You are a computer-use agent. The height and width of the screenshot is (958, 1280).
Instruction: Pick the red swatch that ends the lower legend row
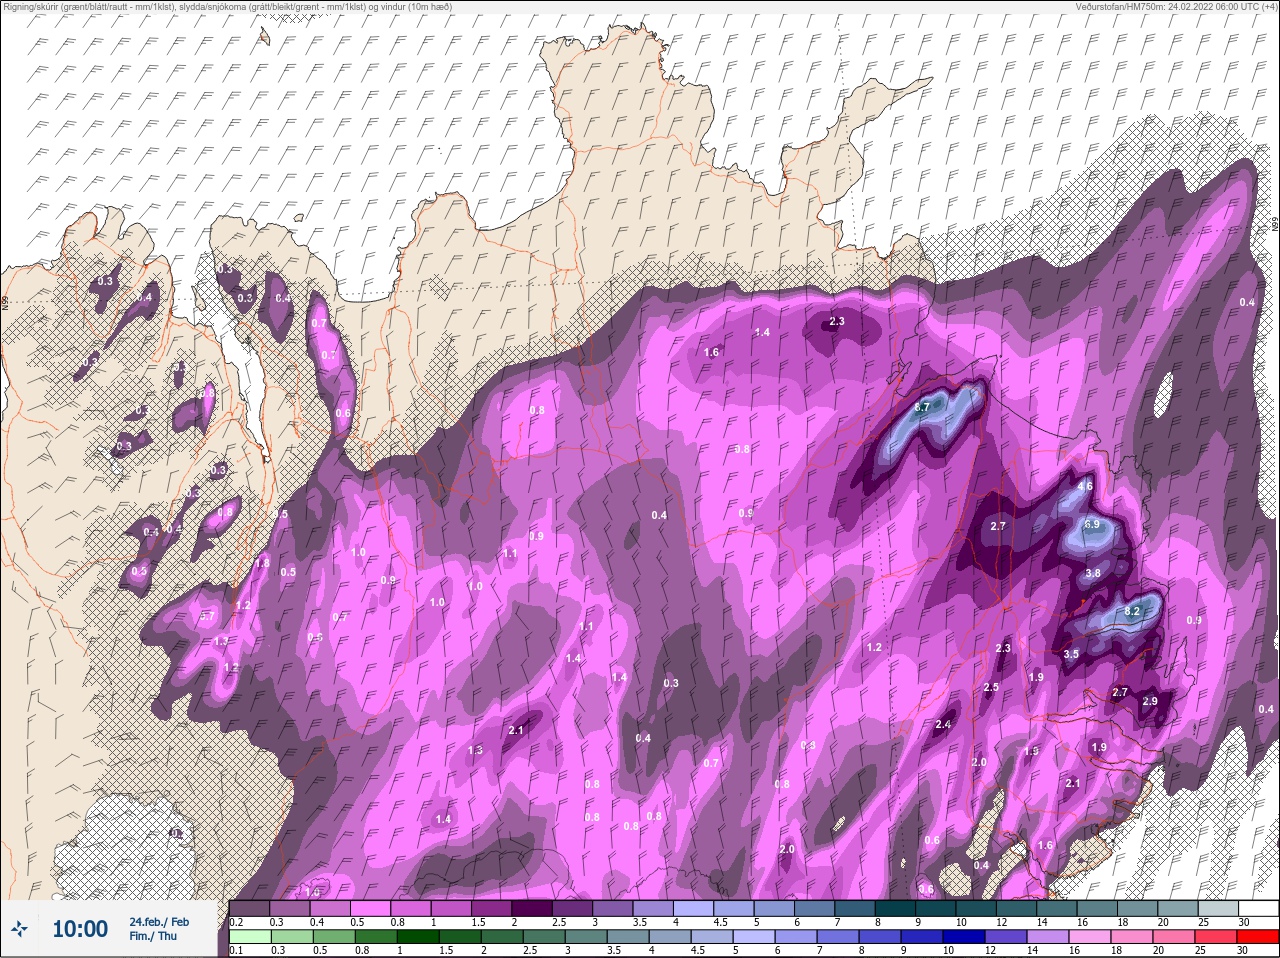tap(1257, 936)
